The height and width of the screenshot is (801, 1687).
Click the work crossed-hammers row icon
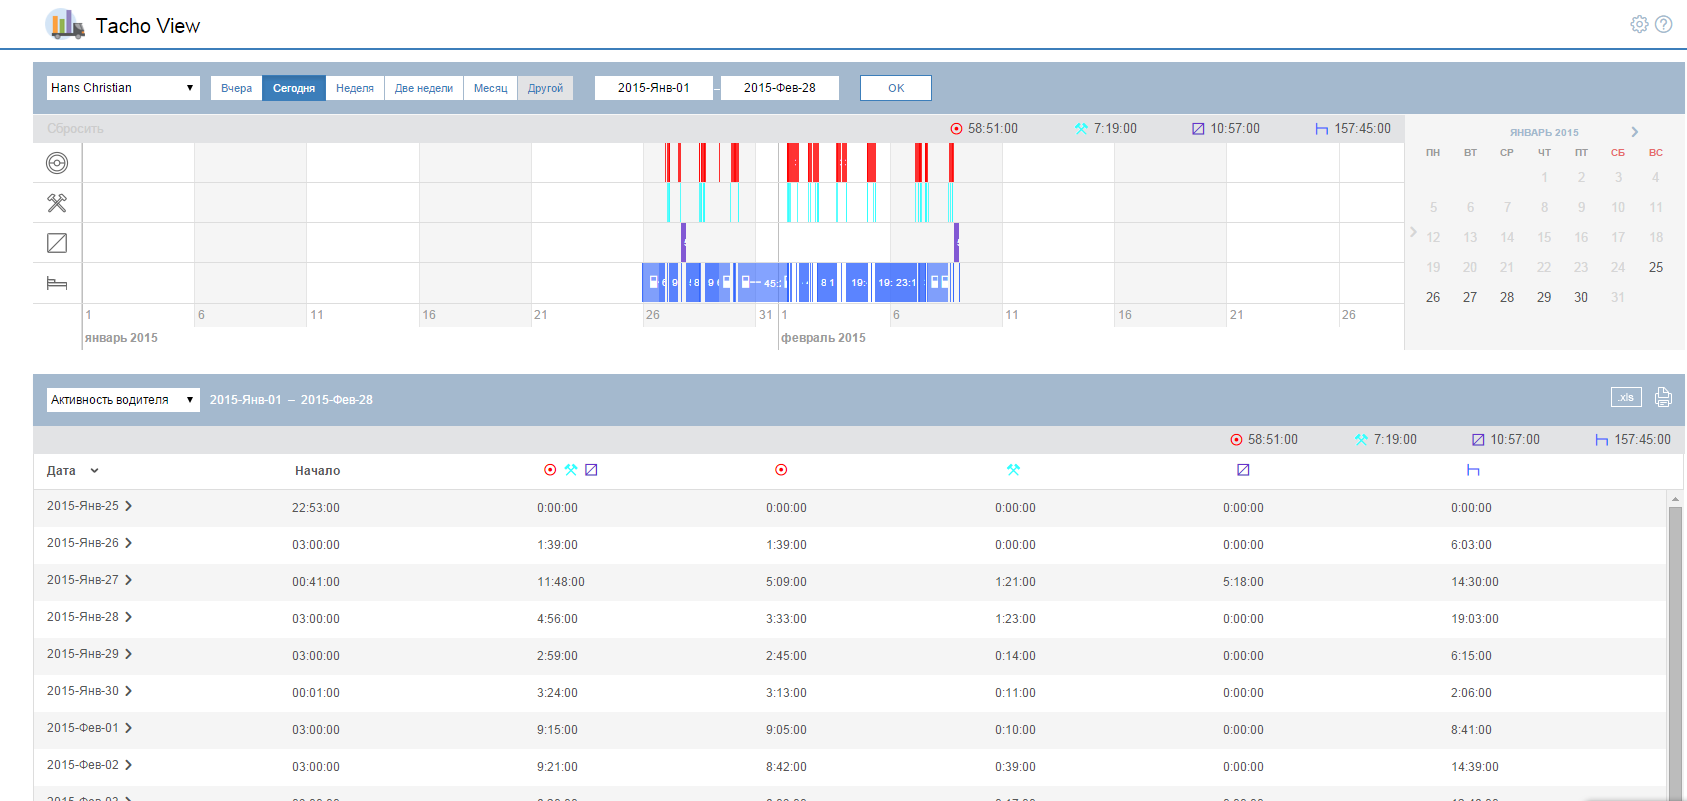point(57,203)
